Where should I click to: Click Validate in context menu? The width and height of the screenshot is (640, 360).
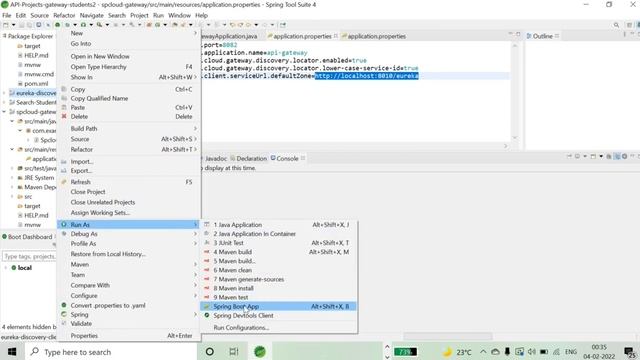click(129, 323)
